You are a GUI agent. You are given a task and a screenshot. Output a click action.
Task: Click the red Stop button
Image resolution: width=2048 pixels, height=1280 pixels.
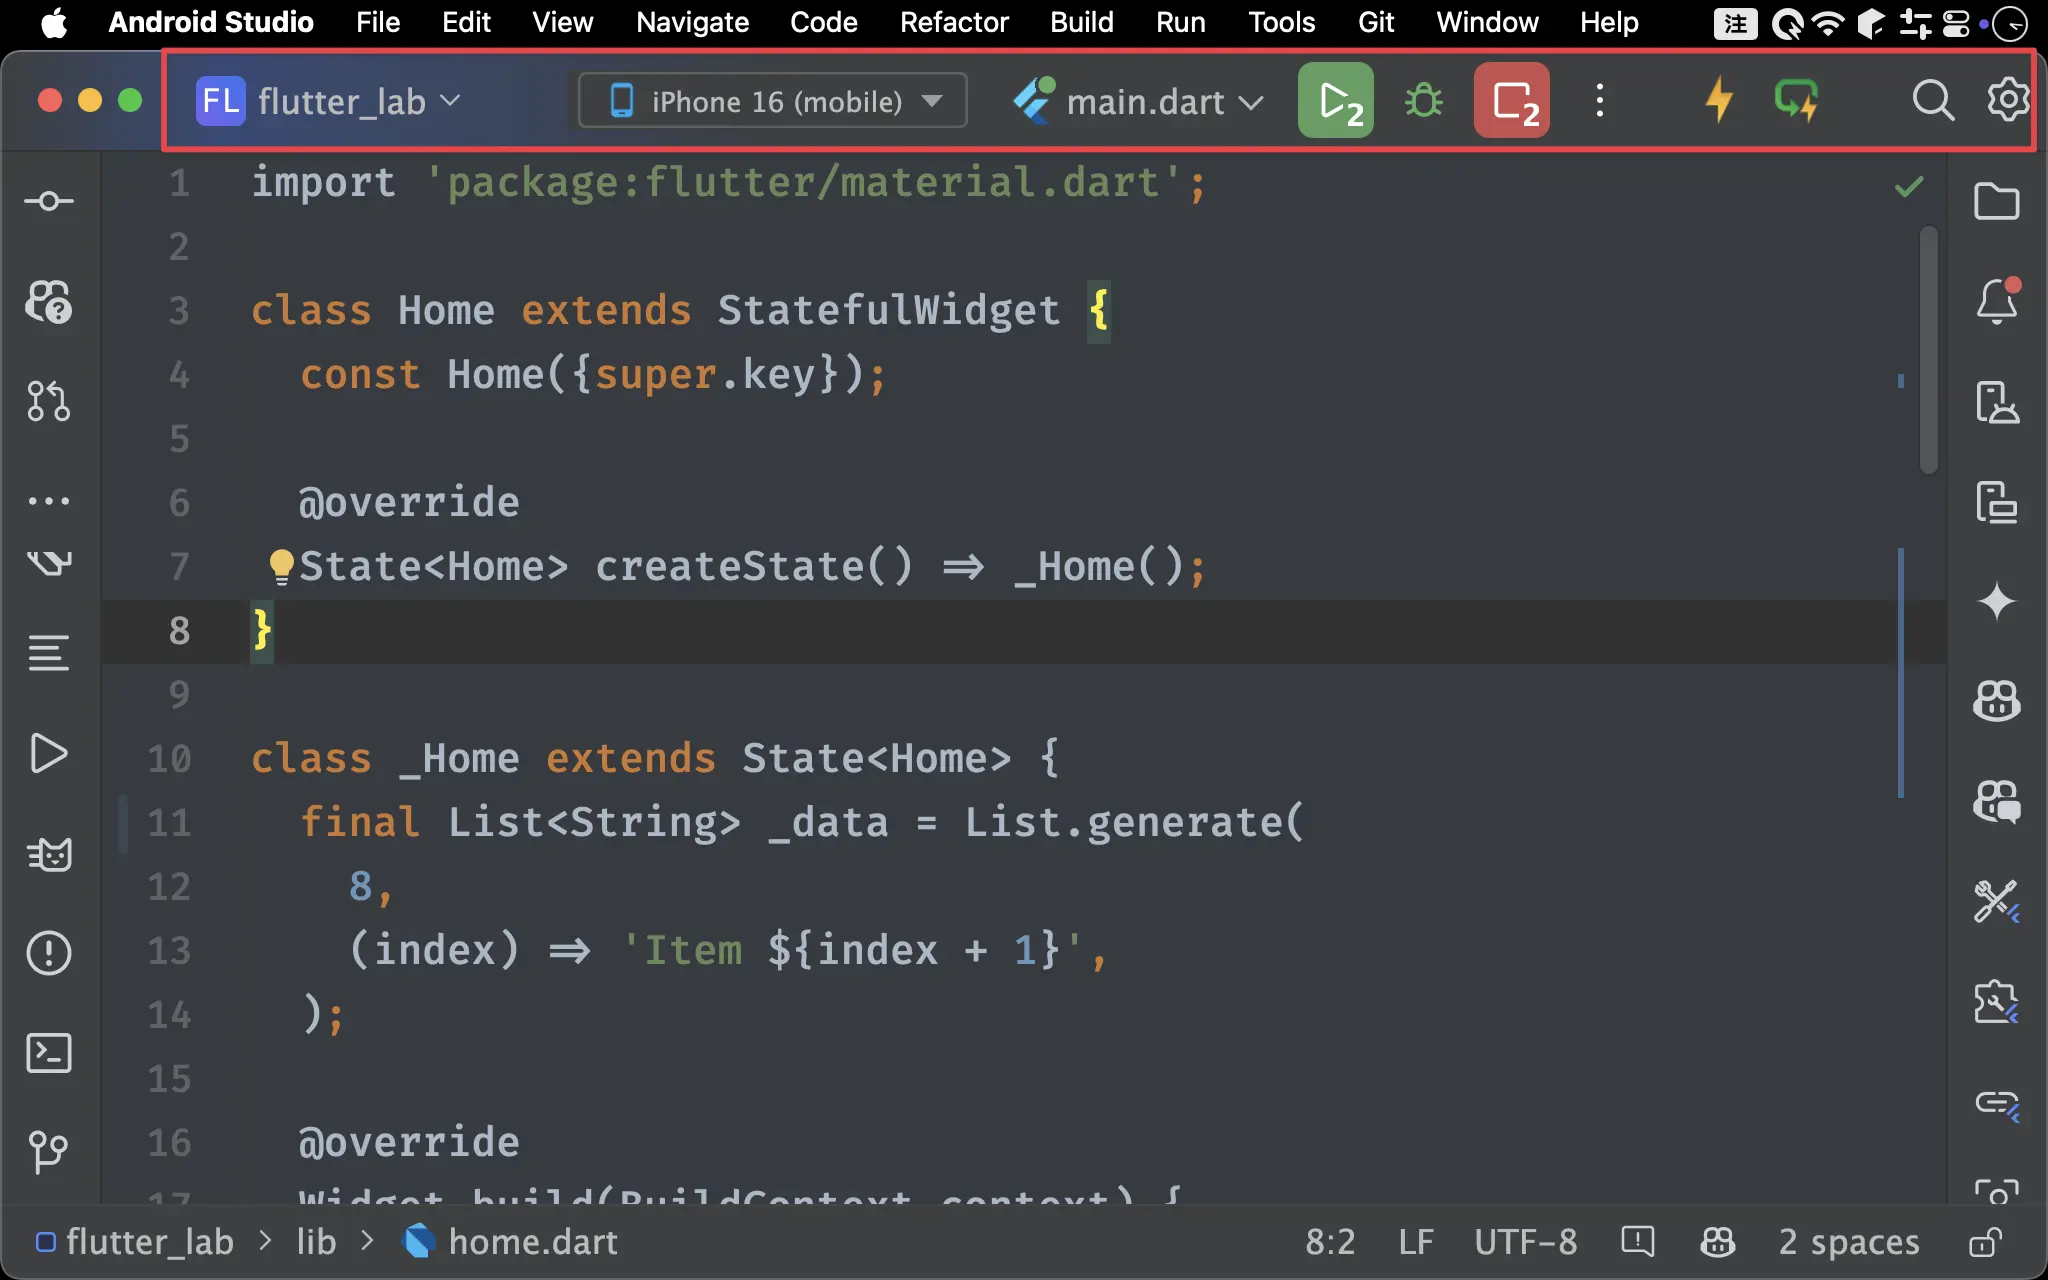1511,100
